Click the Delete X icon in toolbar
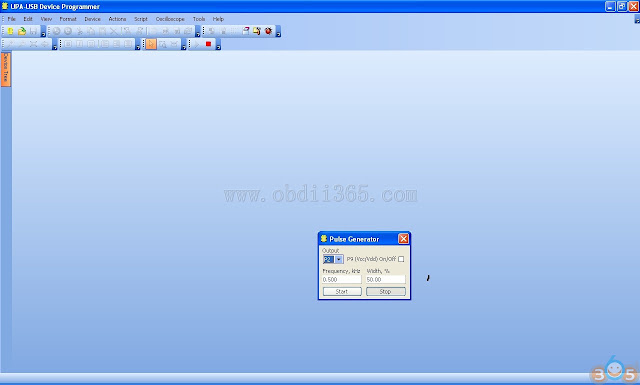 [x=114, y=31]
